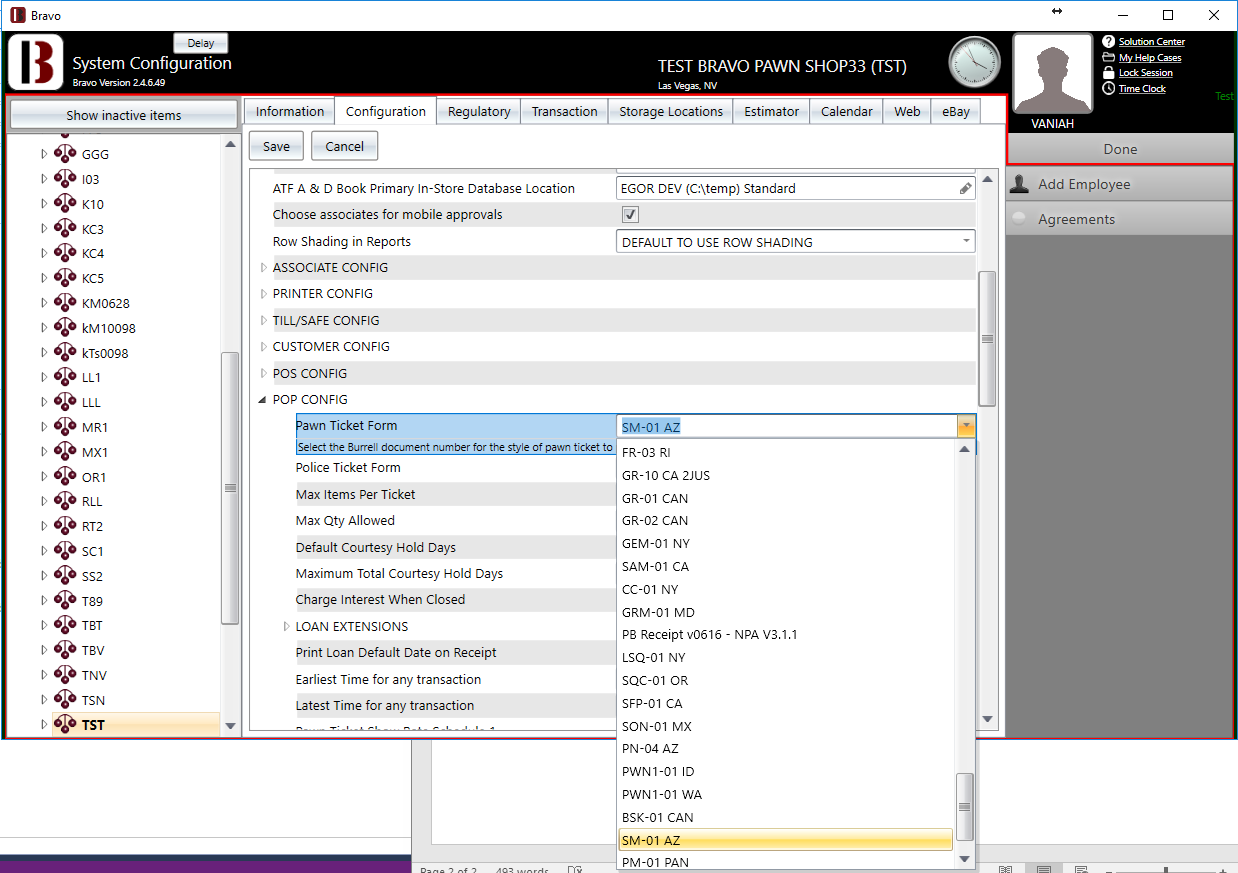Click the Delay button
1238x873 pixels.
pos(201,43)
